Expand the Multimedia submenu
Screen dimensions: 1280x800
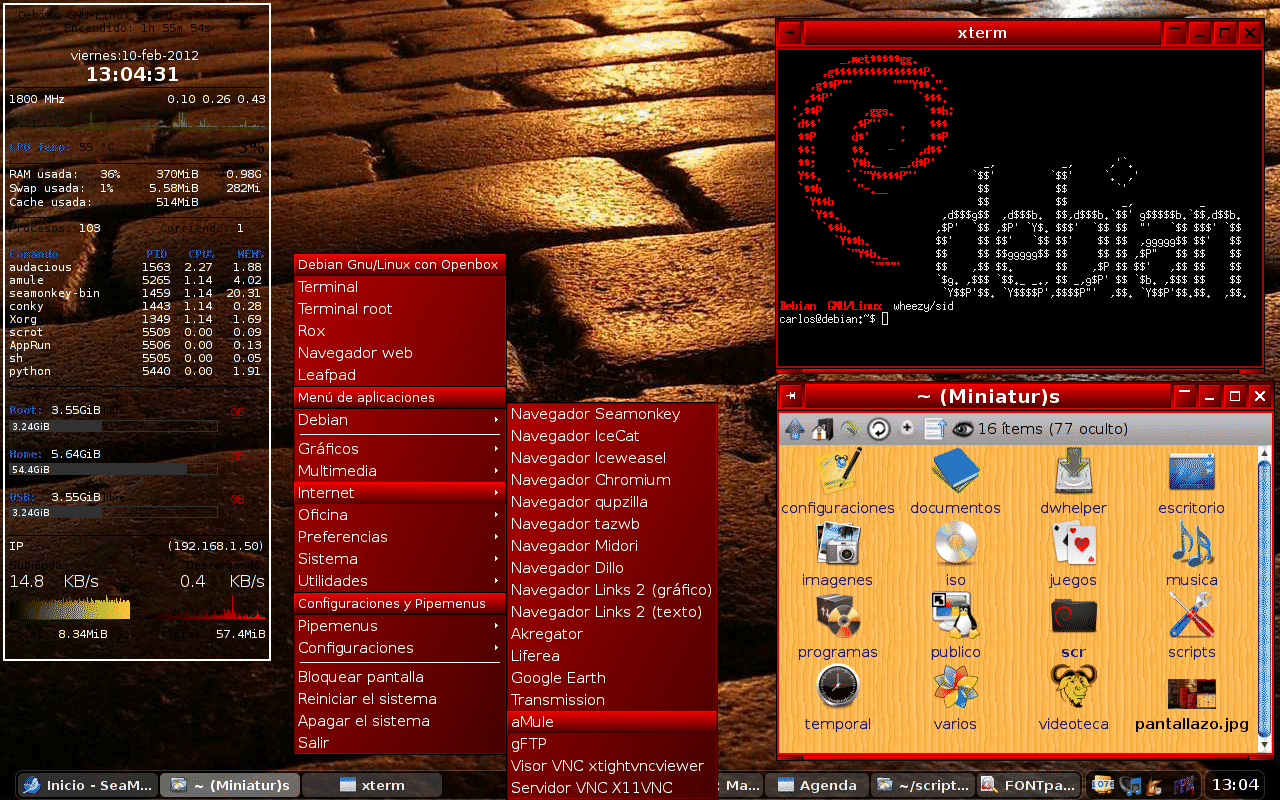[400, 471]
